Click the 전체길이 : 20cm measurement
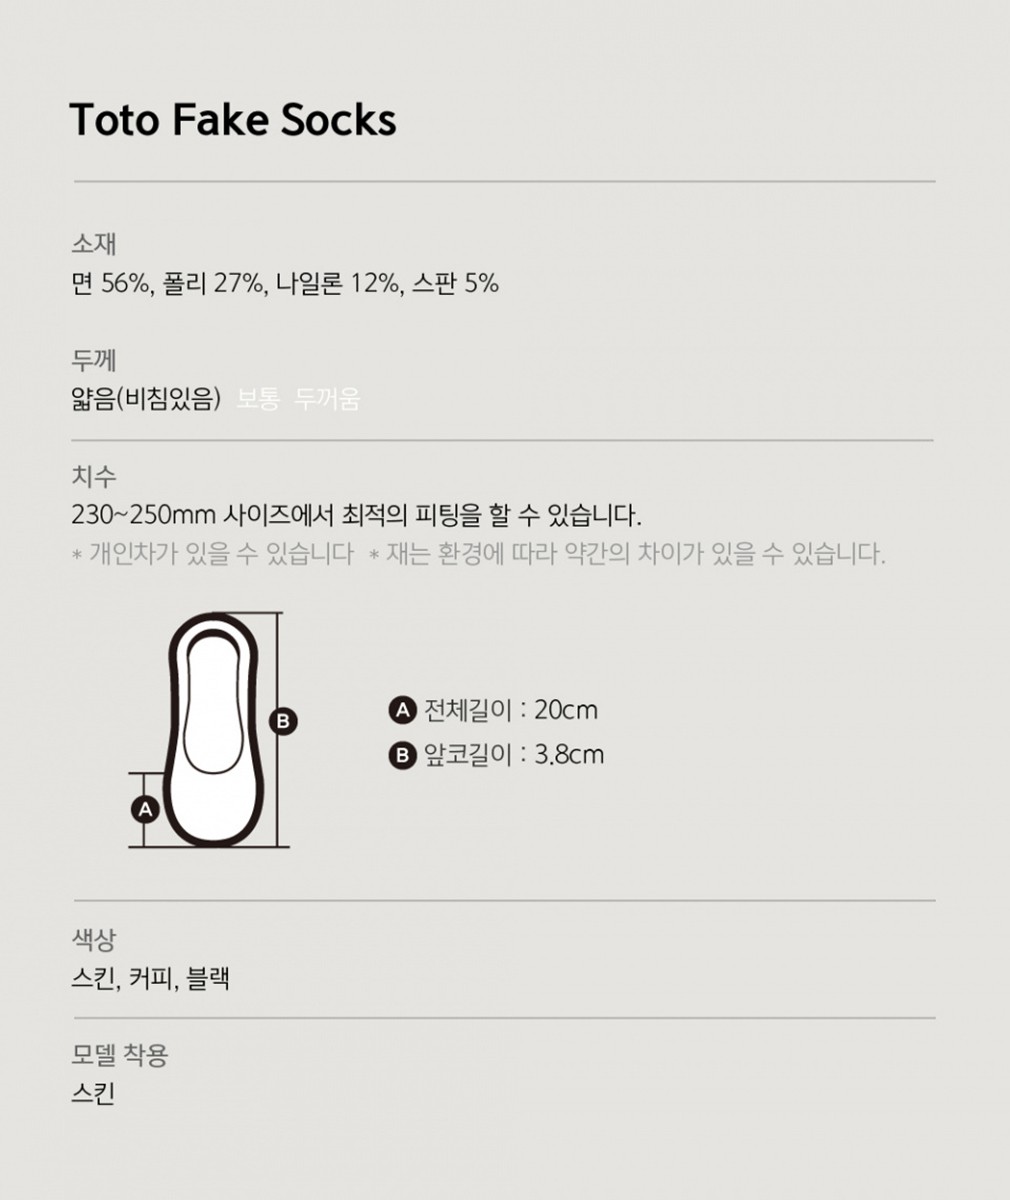 coord(511,710)
